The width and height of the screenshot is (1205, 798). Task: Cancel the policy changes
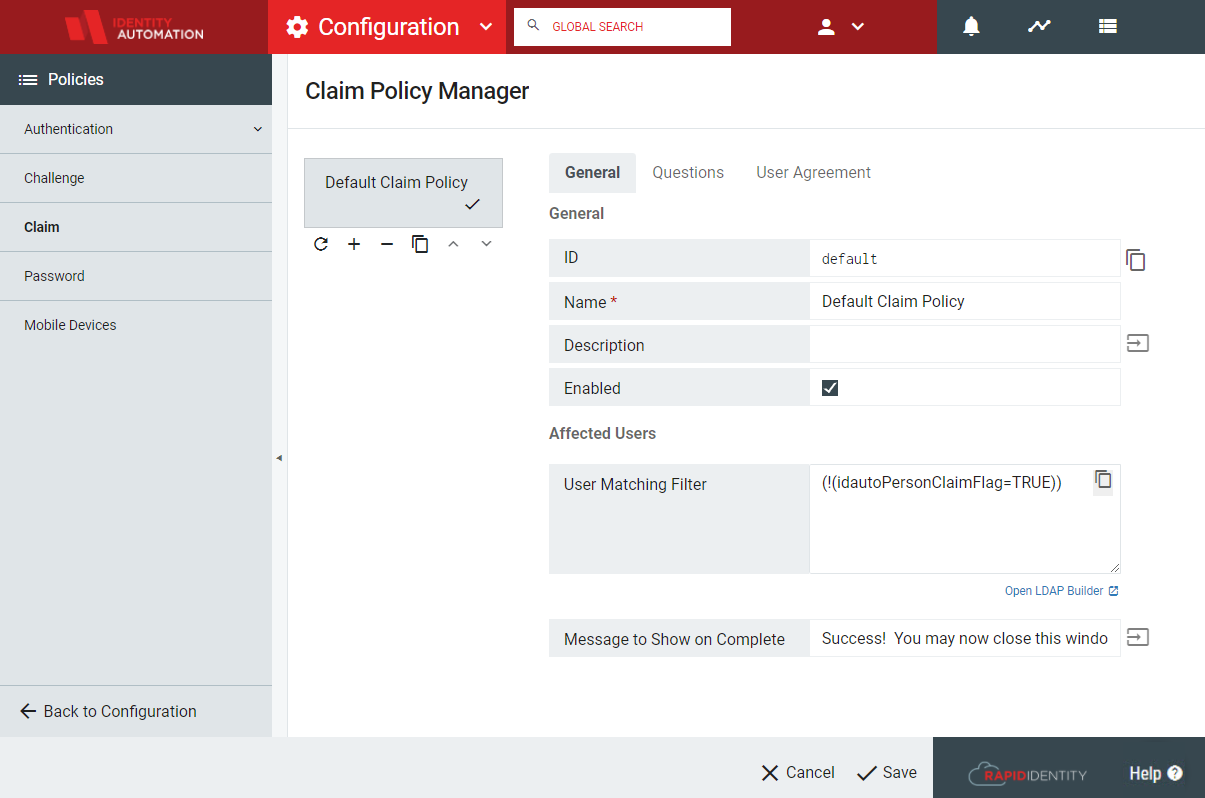(798, 772)
